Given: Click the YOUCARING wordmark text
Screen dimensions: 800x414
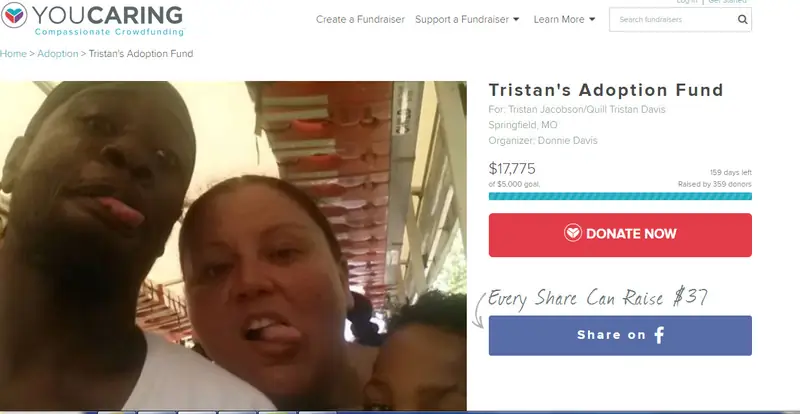Looking at the screenshot, I should (x=107, y=15).
